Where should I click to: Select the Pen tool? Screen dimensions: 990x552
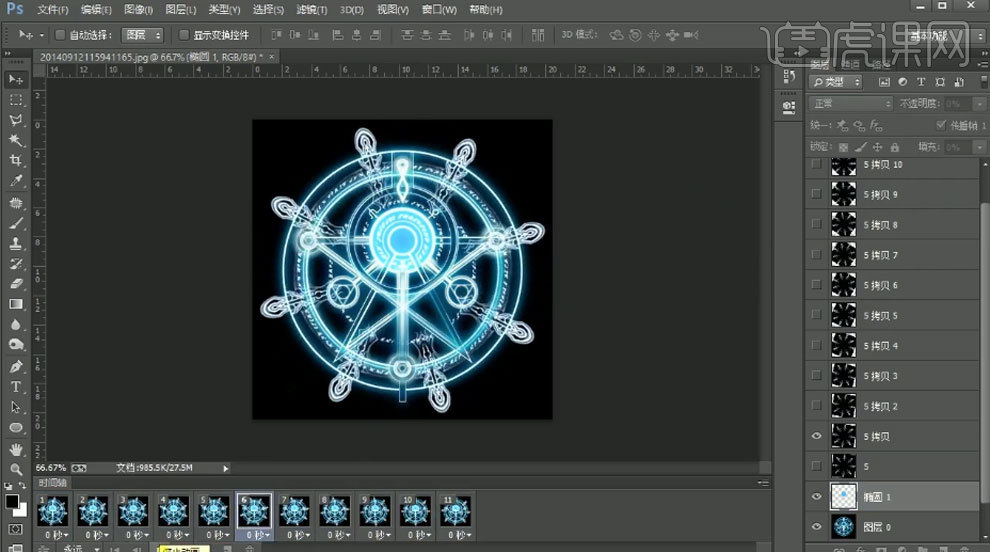coord(16,367)
